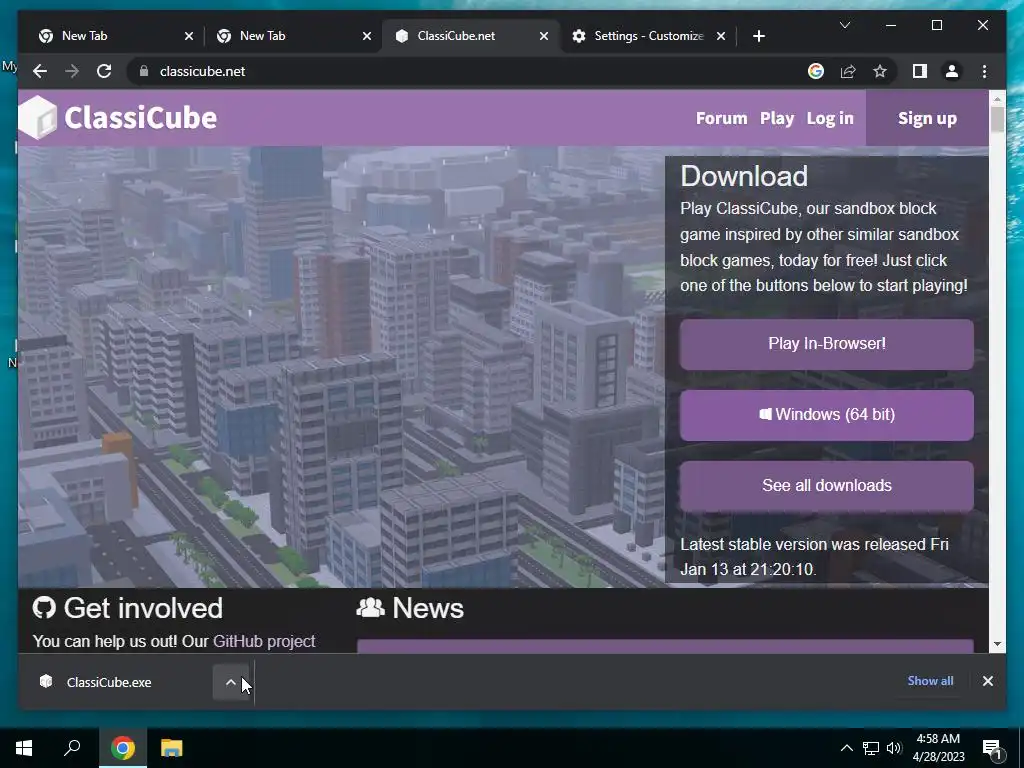The width and height of the screenshot is (1024, 768).
Task: Show all downloads
Action: [x=930, y=680]
